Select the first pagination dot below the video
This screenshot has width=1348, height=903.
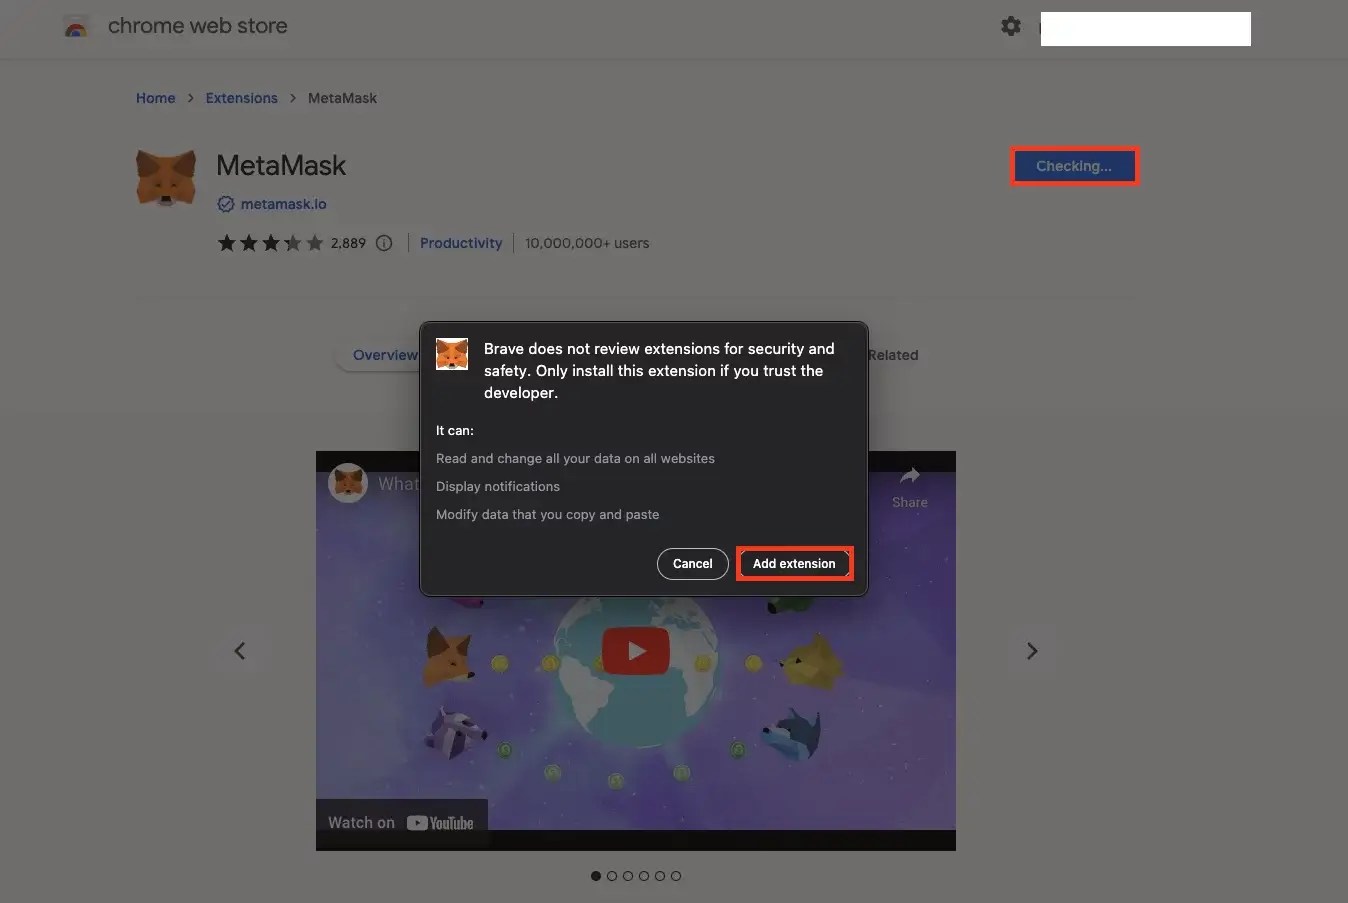pyautogui.click(x=595, y=875)
